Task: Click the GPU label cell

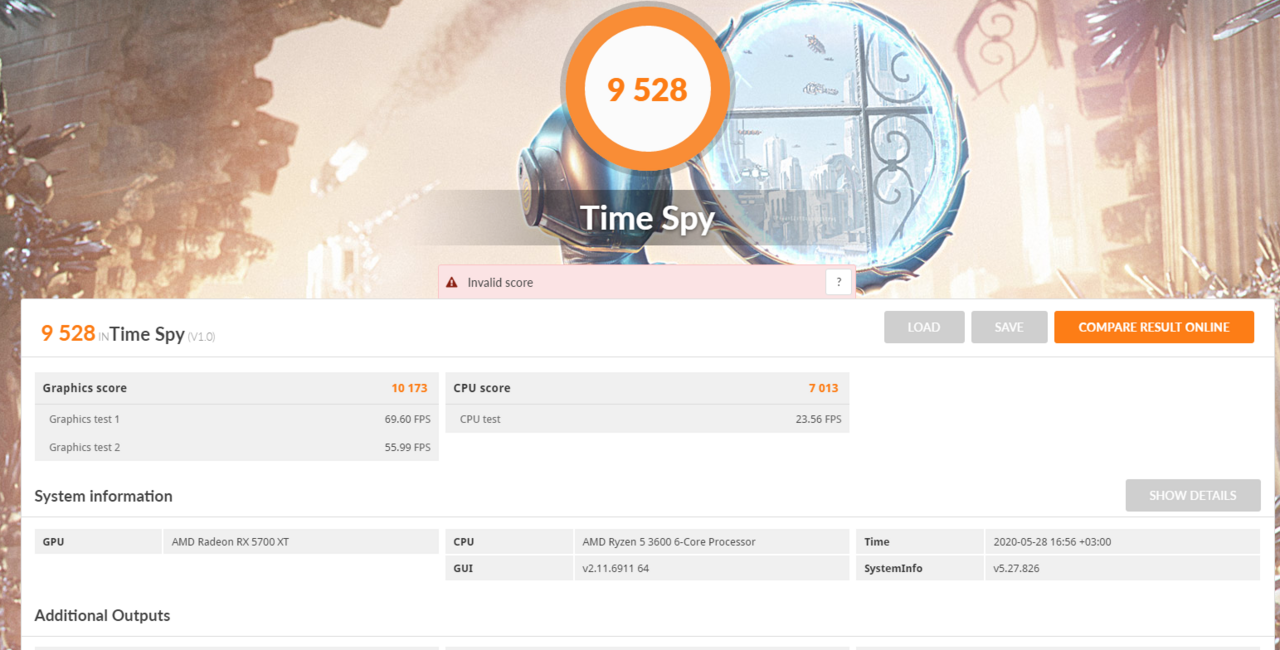Action: tap(98, 542)
